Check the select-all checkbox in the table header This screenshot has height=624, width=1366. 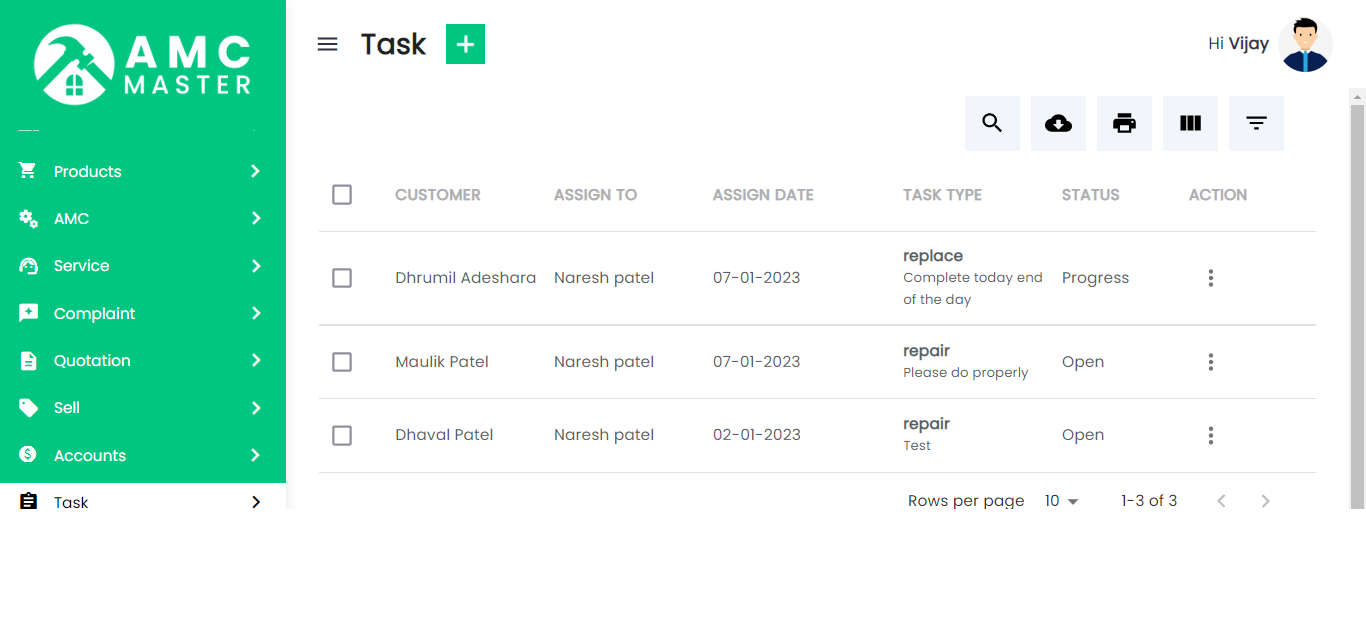point(342,194)
